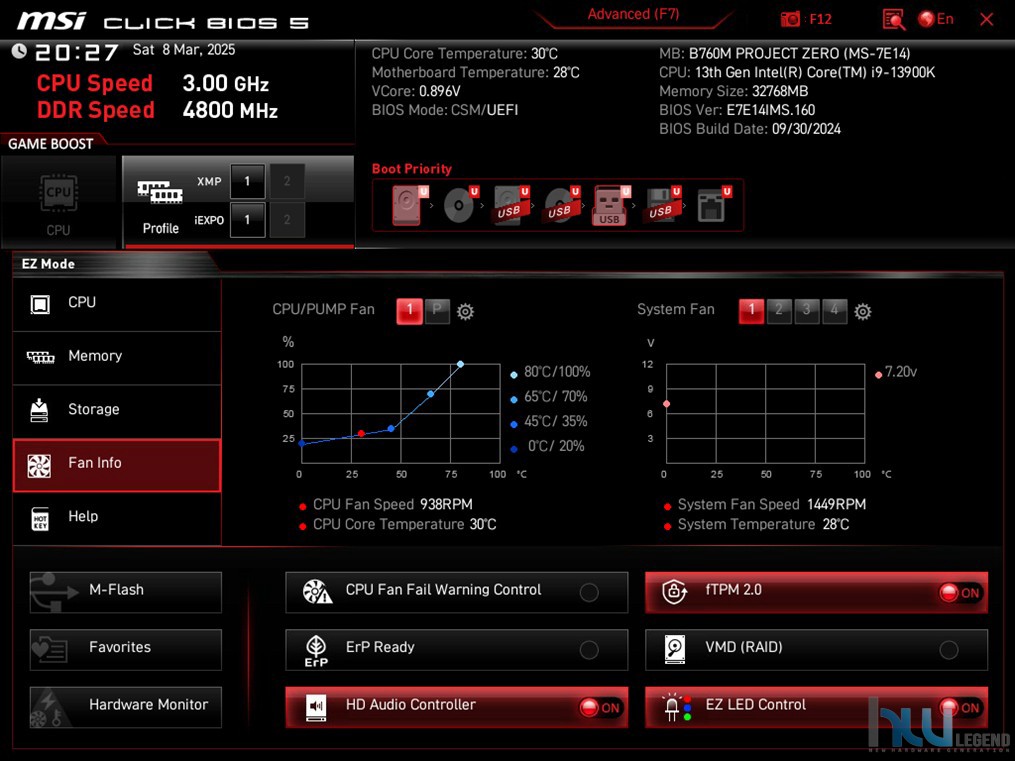Select iEXPO profile 2
Screen dimensions: 1015x761
click(287, 219)
